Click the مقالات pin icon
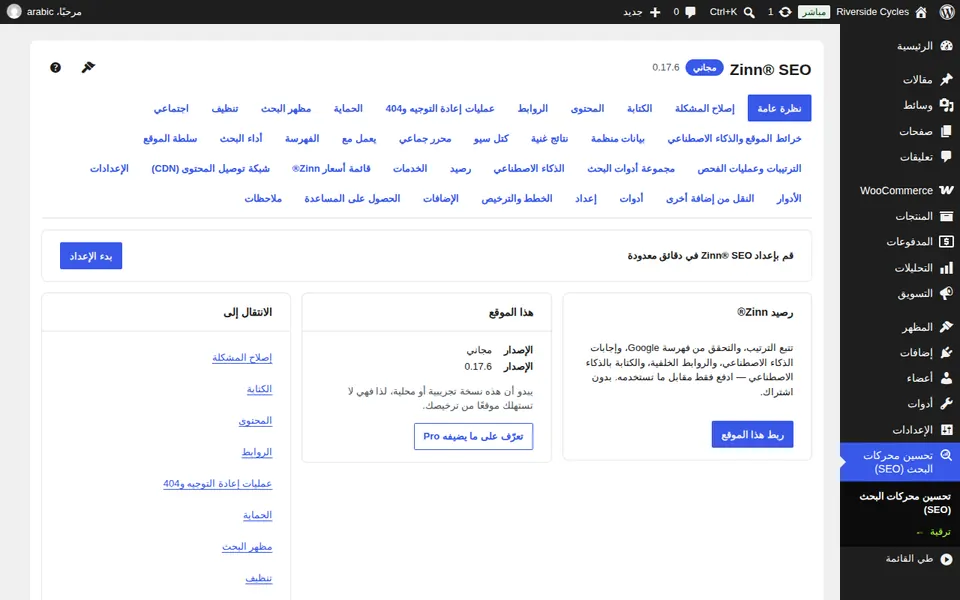 [x=947, y=79]
